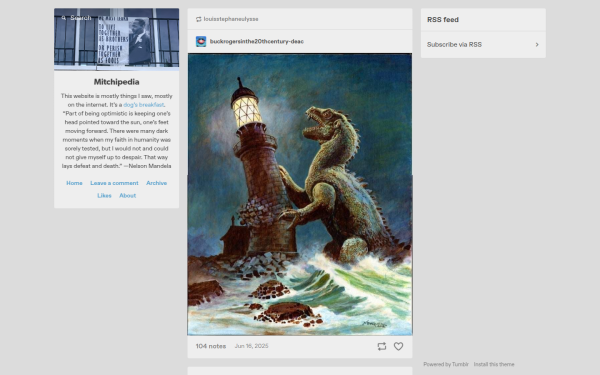Click the Mitchipedia header banner image
The width and height of the screenshot is (600, 375).
116,40
